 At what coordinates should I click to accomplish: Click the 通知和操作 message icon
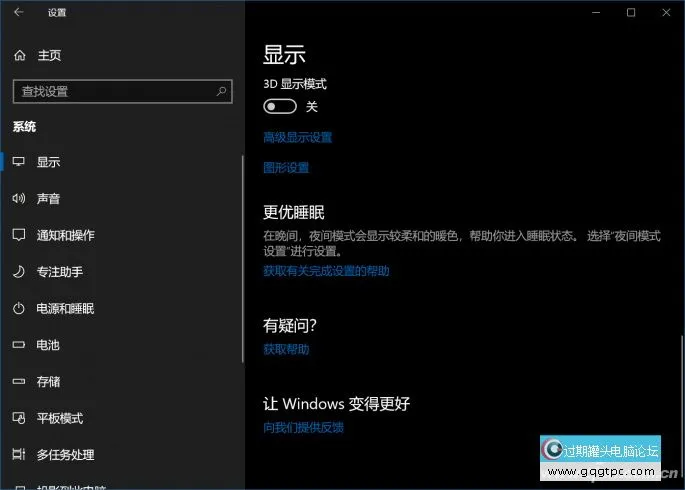19,235
